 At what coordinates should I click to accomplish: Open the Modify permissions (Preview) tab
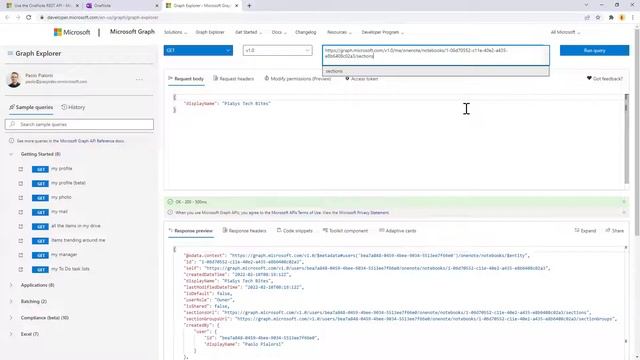click(x=298, y=78)
